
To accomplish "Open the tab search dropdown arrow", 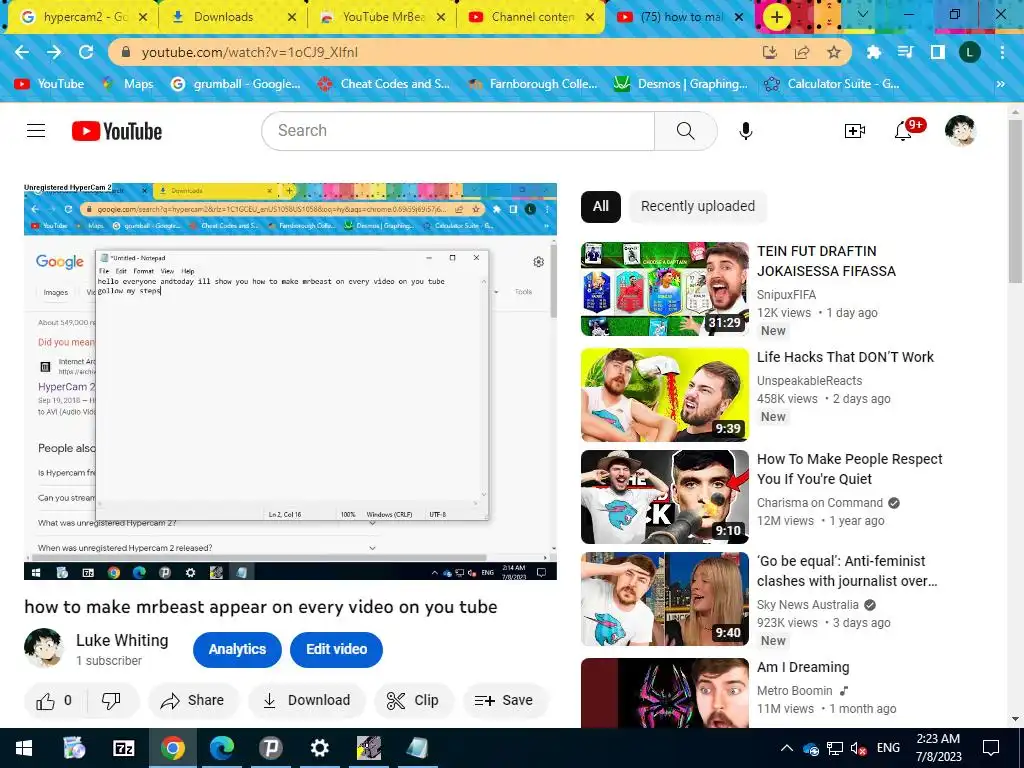I will coord(863,14).
